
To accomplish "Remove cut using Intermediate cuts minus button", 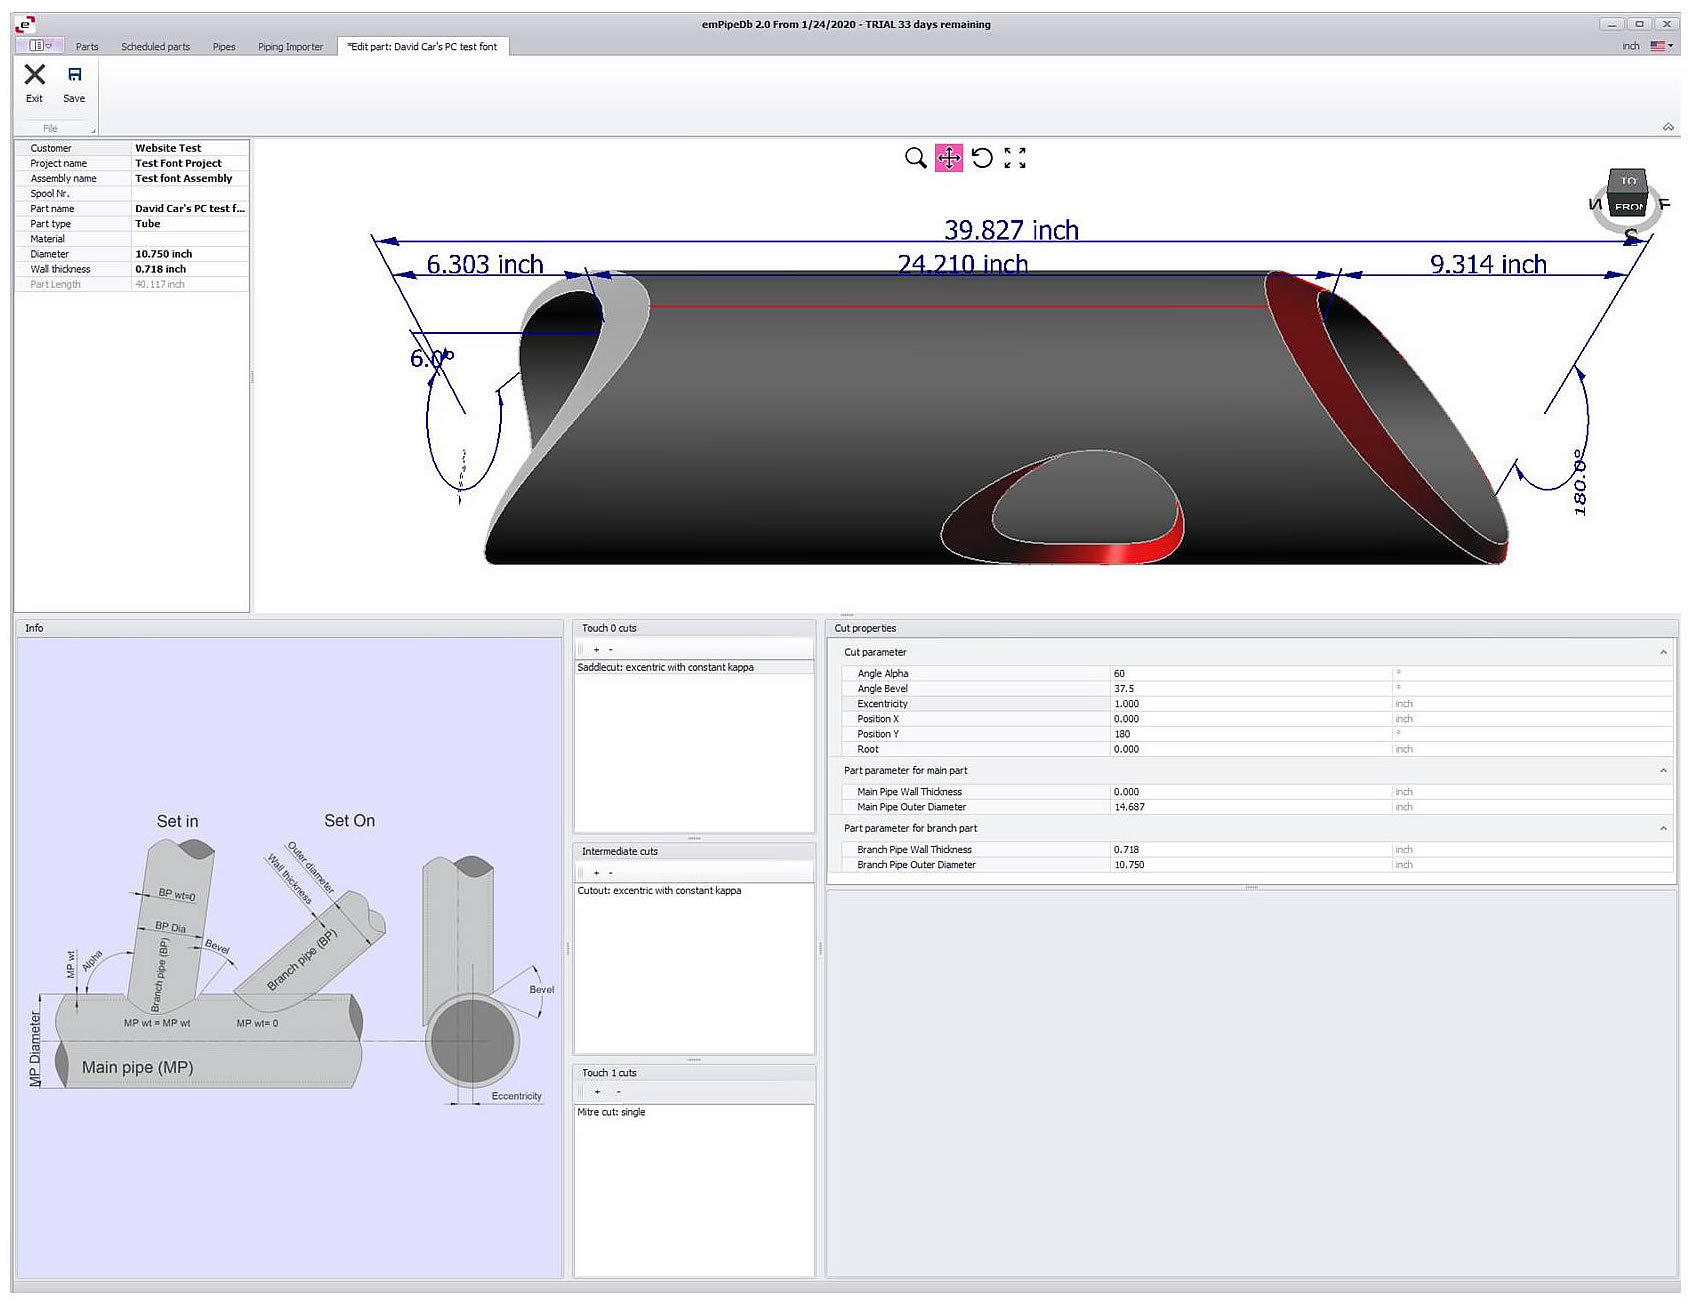I will click(611, 873).
